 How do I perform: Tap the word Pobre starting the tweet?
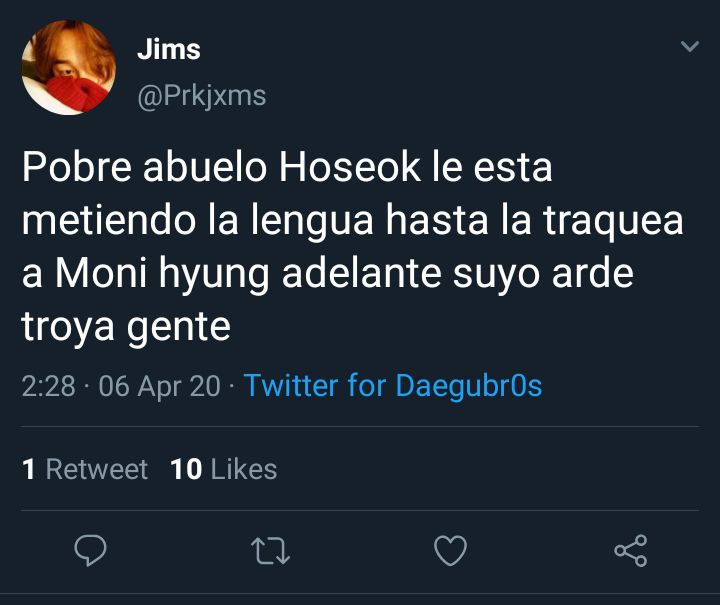click(x=77, y=167)
